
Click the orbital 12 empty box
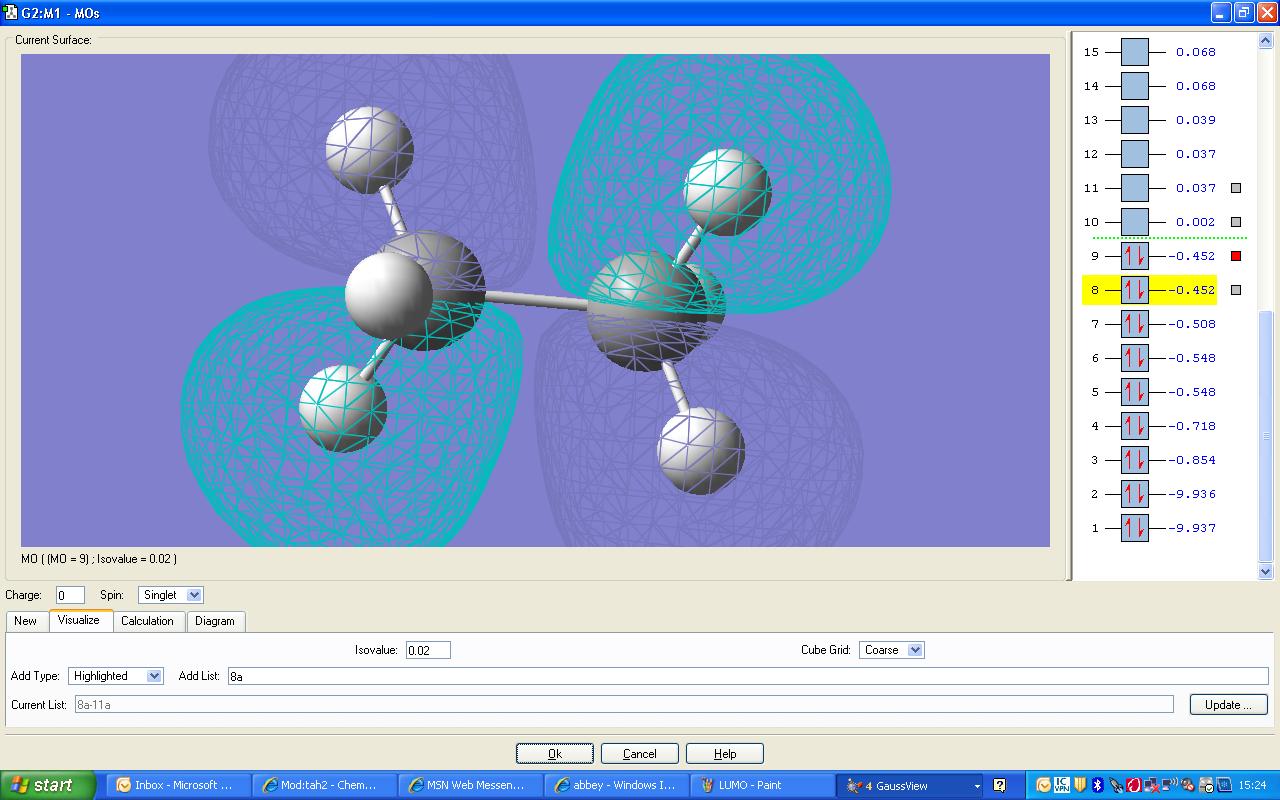pyautogui.click(x=1134, y=154)
